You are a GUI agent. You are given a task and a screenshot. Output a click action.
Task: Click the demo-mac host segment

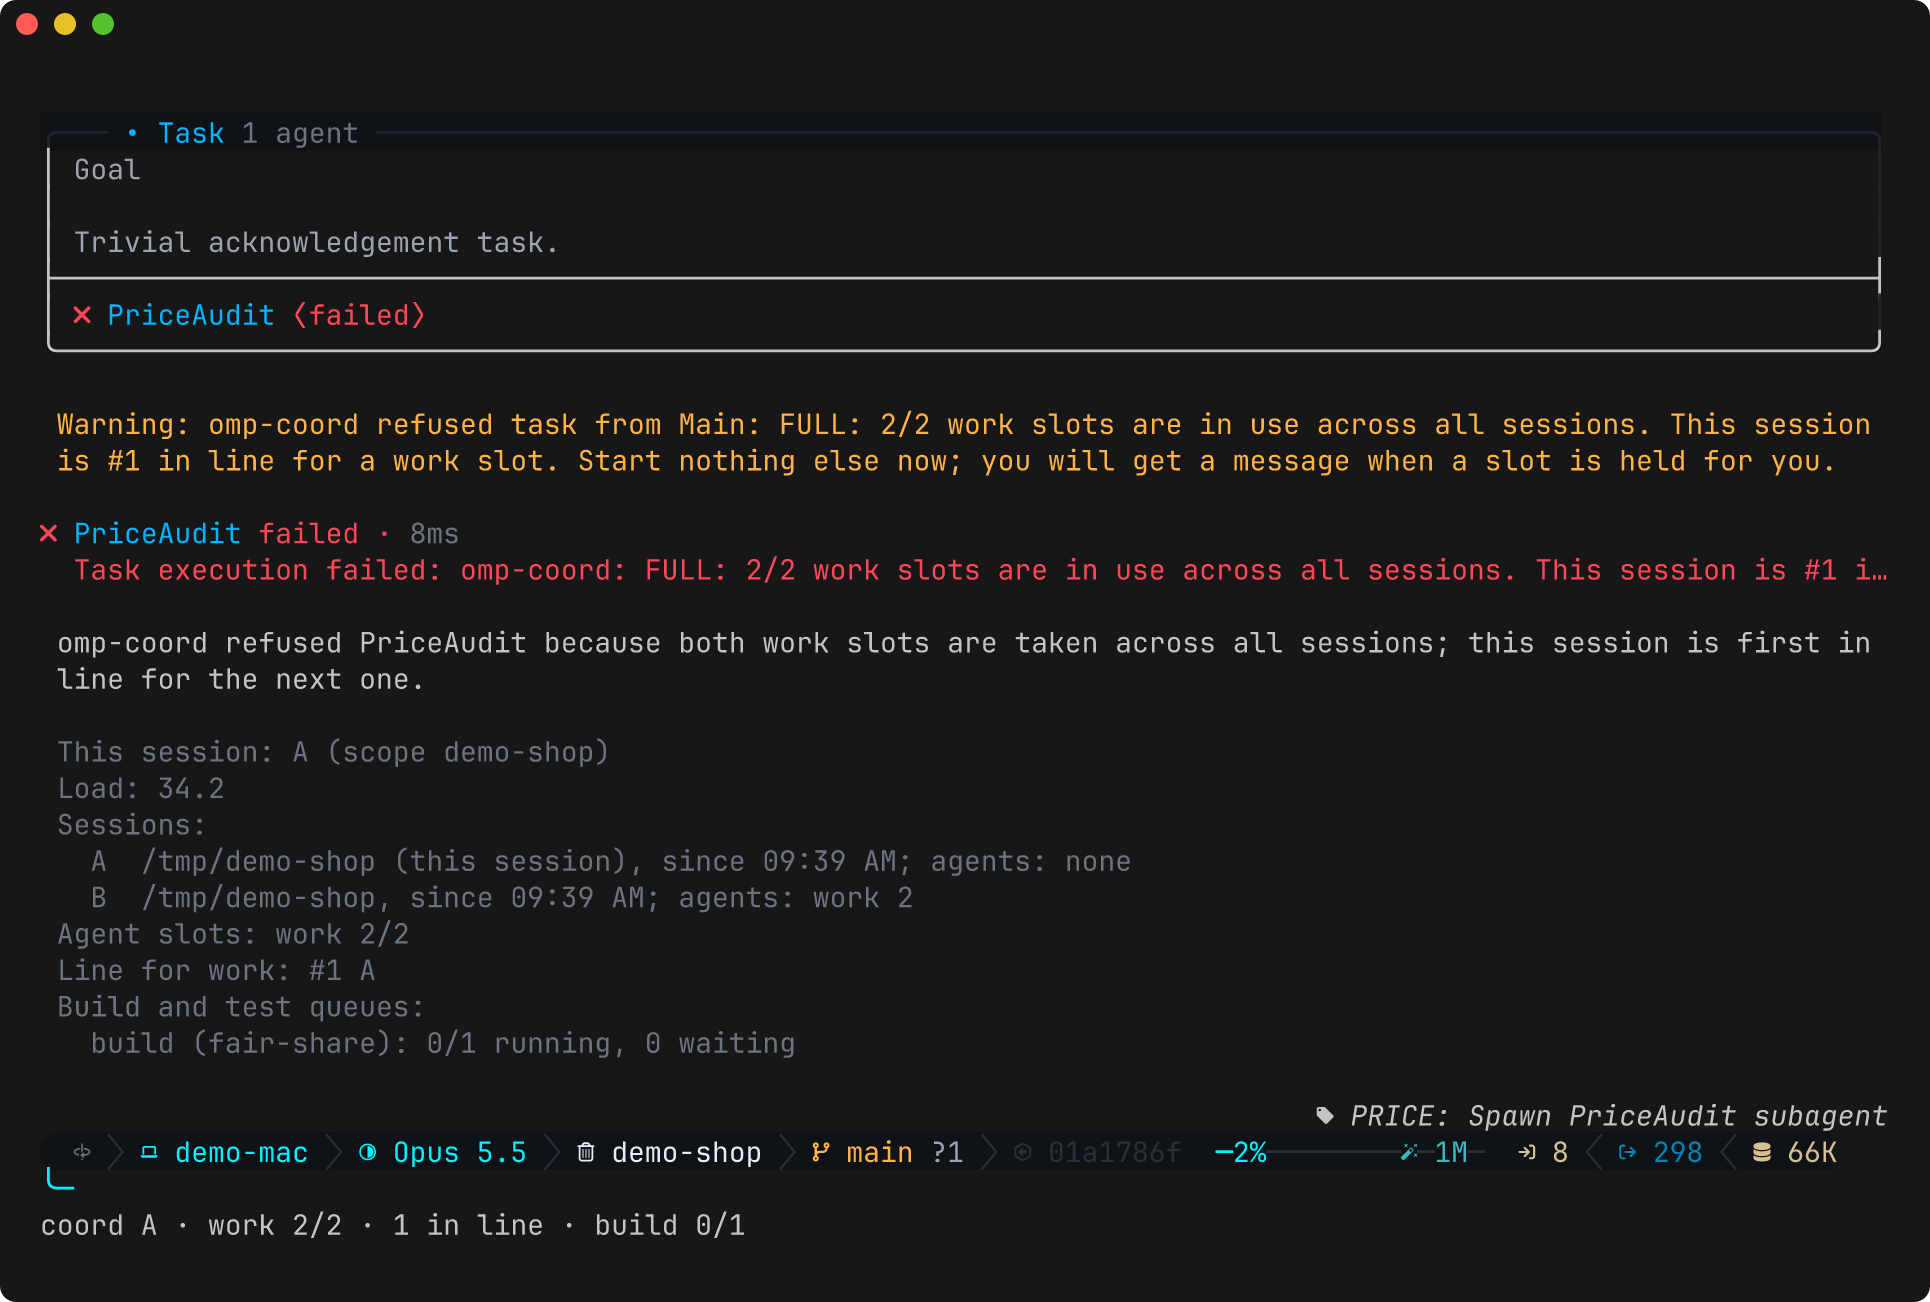224,1152
